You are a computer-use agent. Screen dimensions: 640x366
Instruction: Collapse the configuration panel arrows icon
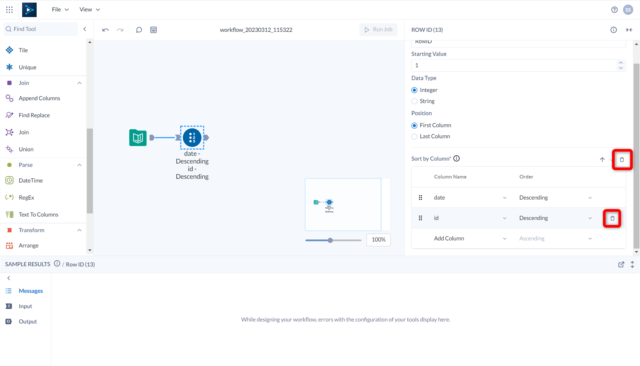click(629, 30)
